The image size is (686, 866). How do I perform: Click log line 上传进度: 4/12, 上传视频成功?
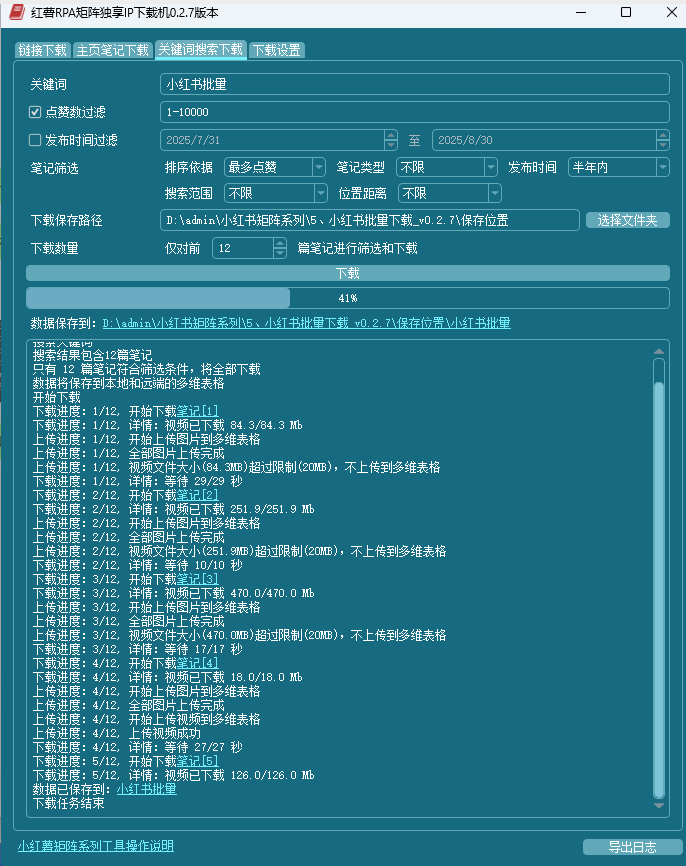tap(117, 733)
